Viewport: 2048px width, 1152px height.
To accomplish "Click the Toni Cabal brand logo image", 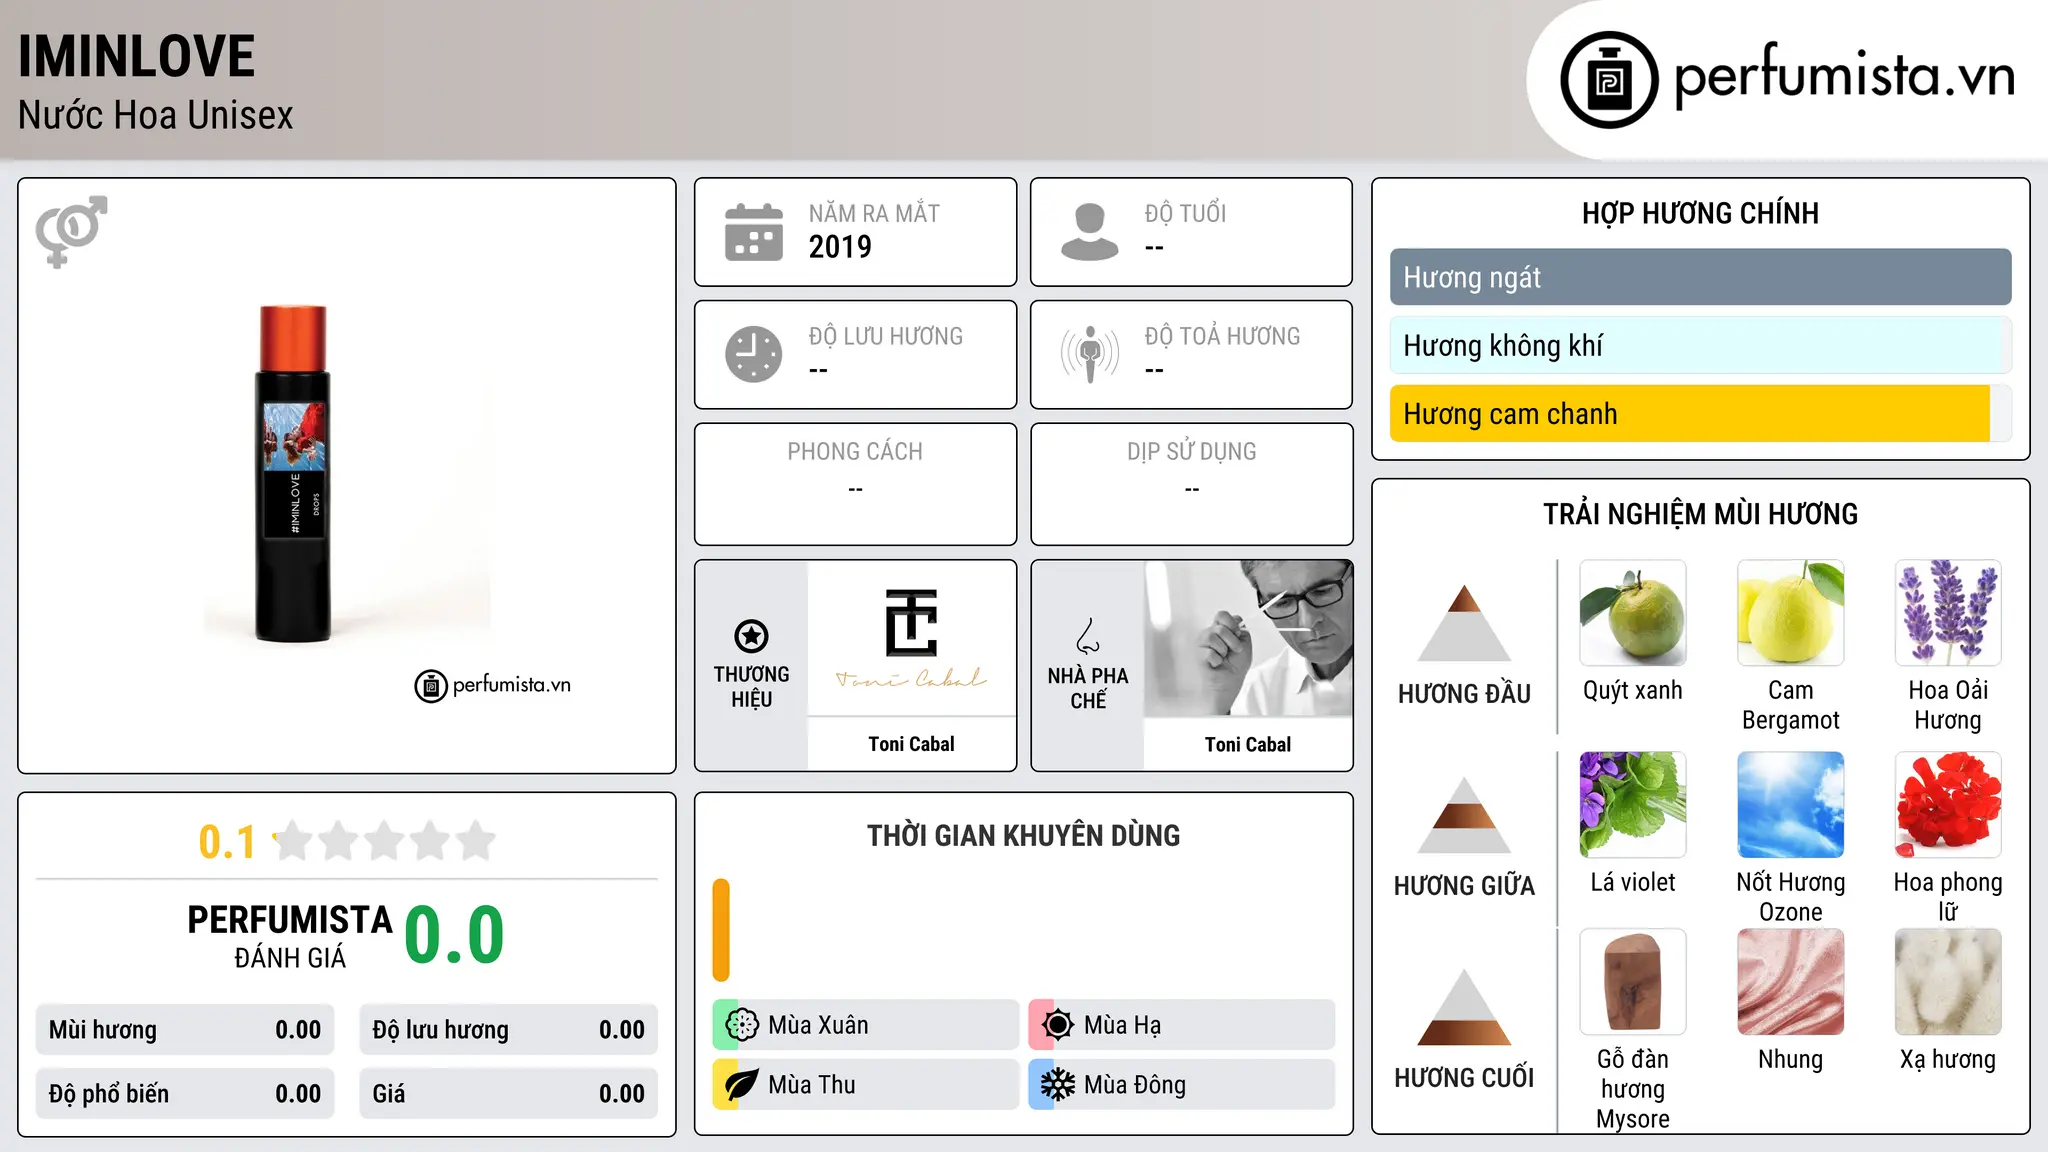I will pos(911,638).
